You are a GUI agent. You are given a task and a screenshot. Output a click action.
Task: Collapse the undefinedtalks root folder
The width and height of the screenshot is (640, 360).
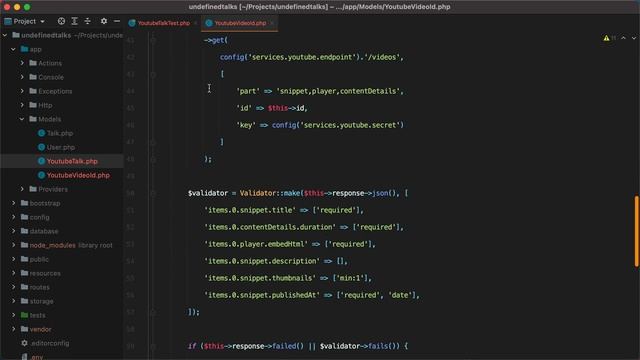pyautogui.click(x=5, y=36)
